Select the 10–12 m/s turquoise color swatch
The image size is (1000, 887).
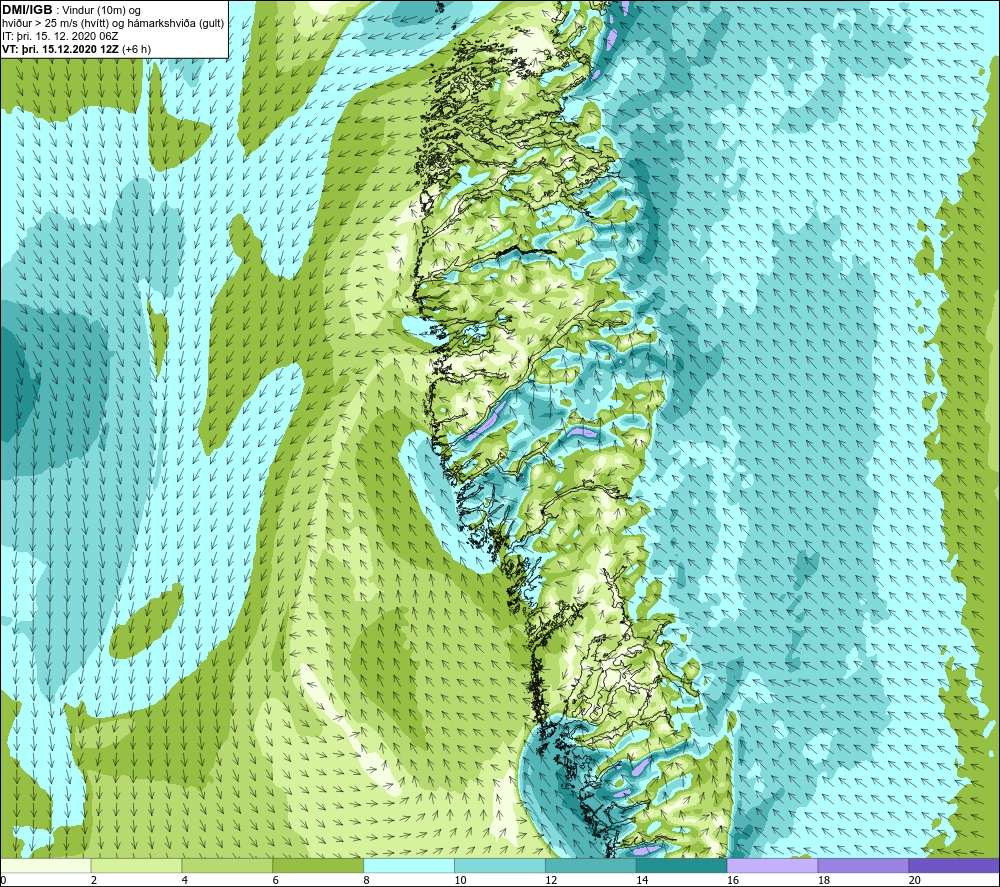point(499,865)
